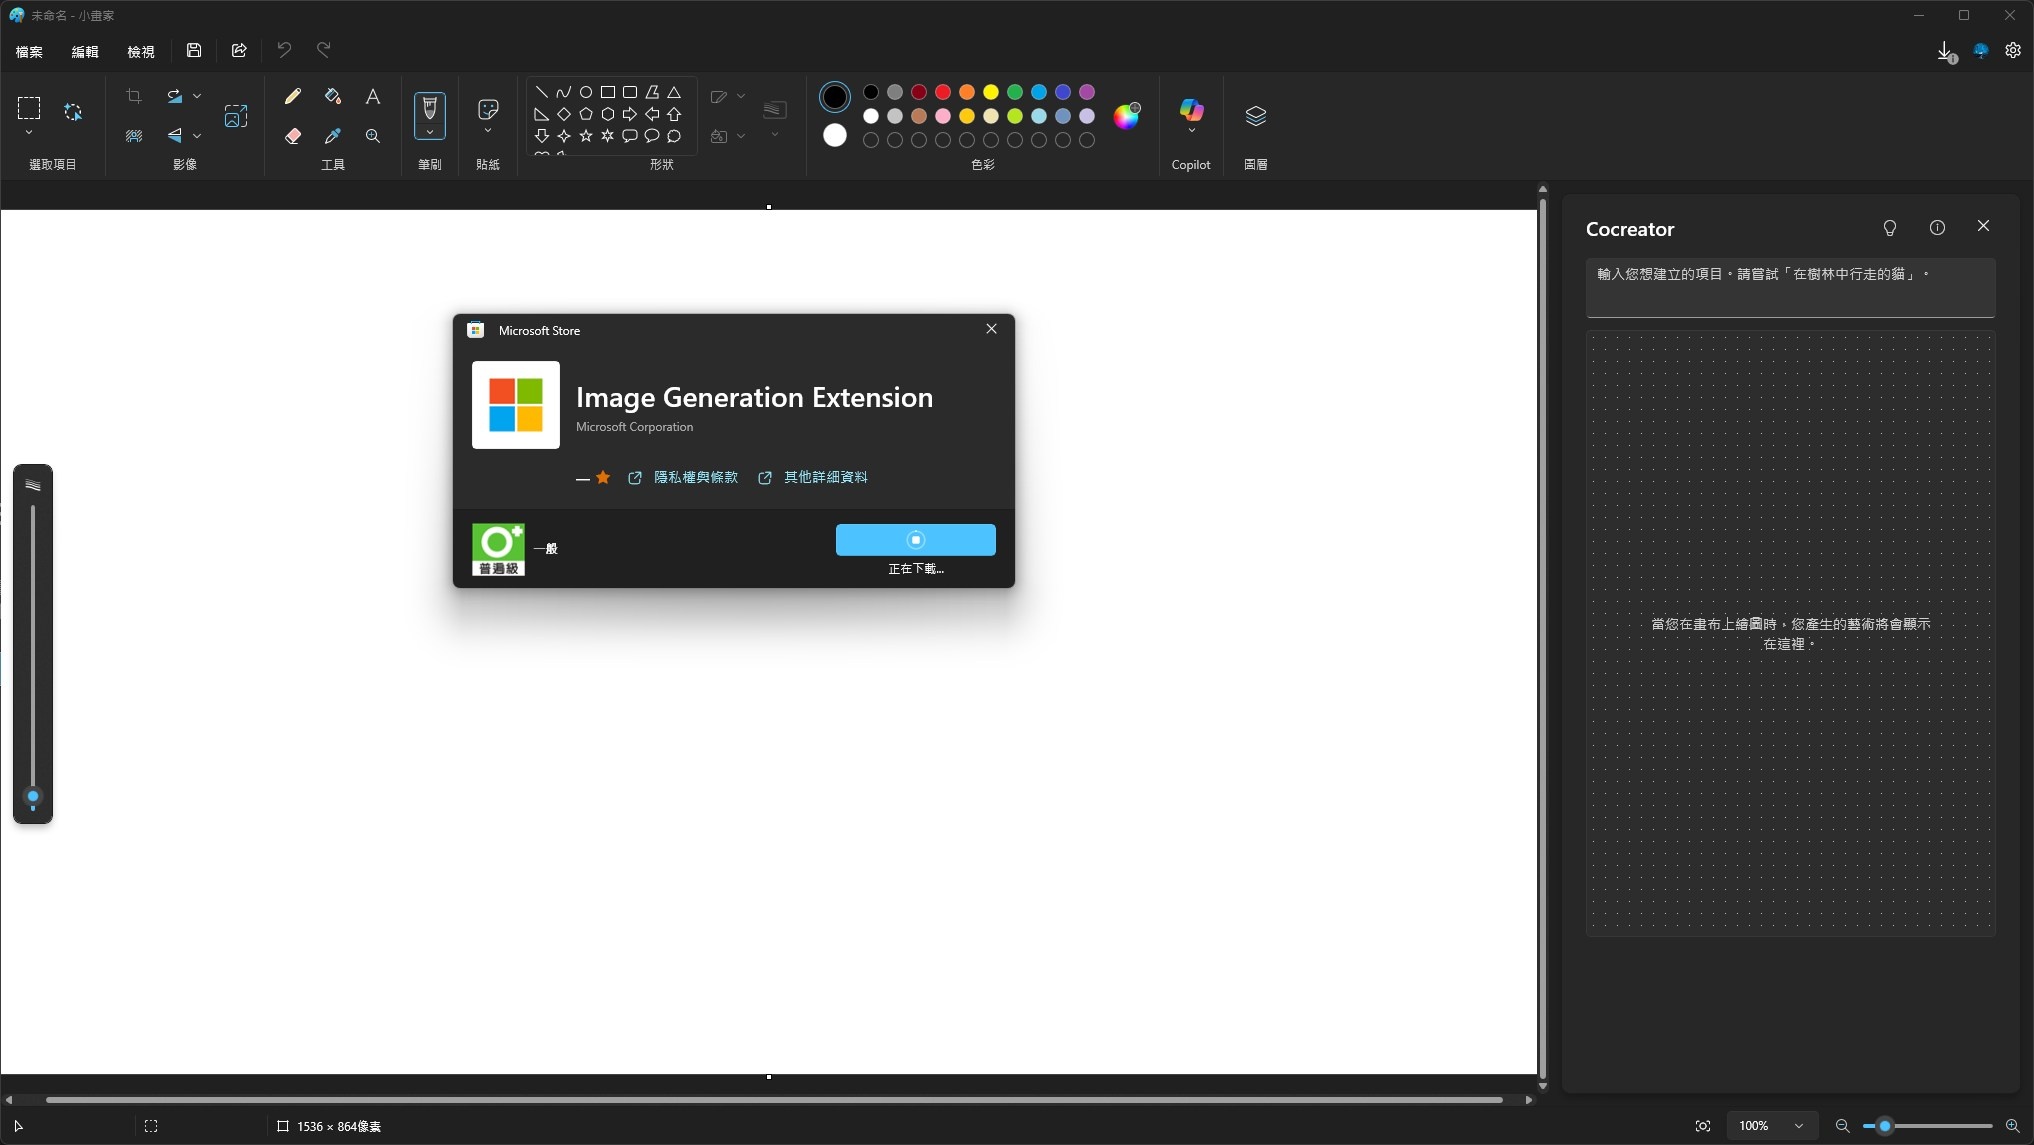Select the Magnifier tool
The height and width of the screenshot is (1145, 2034).
click(373, 136)
